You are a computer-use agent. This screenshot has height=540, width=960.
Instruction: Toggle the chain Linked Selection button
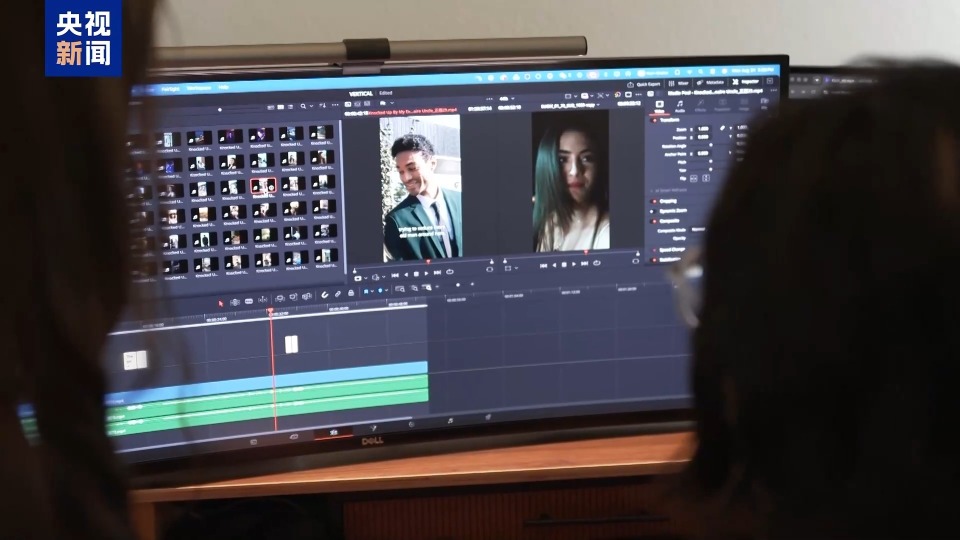[337, 294]
